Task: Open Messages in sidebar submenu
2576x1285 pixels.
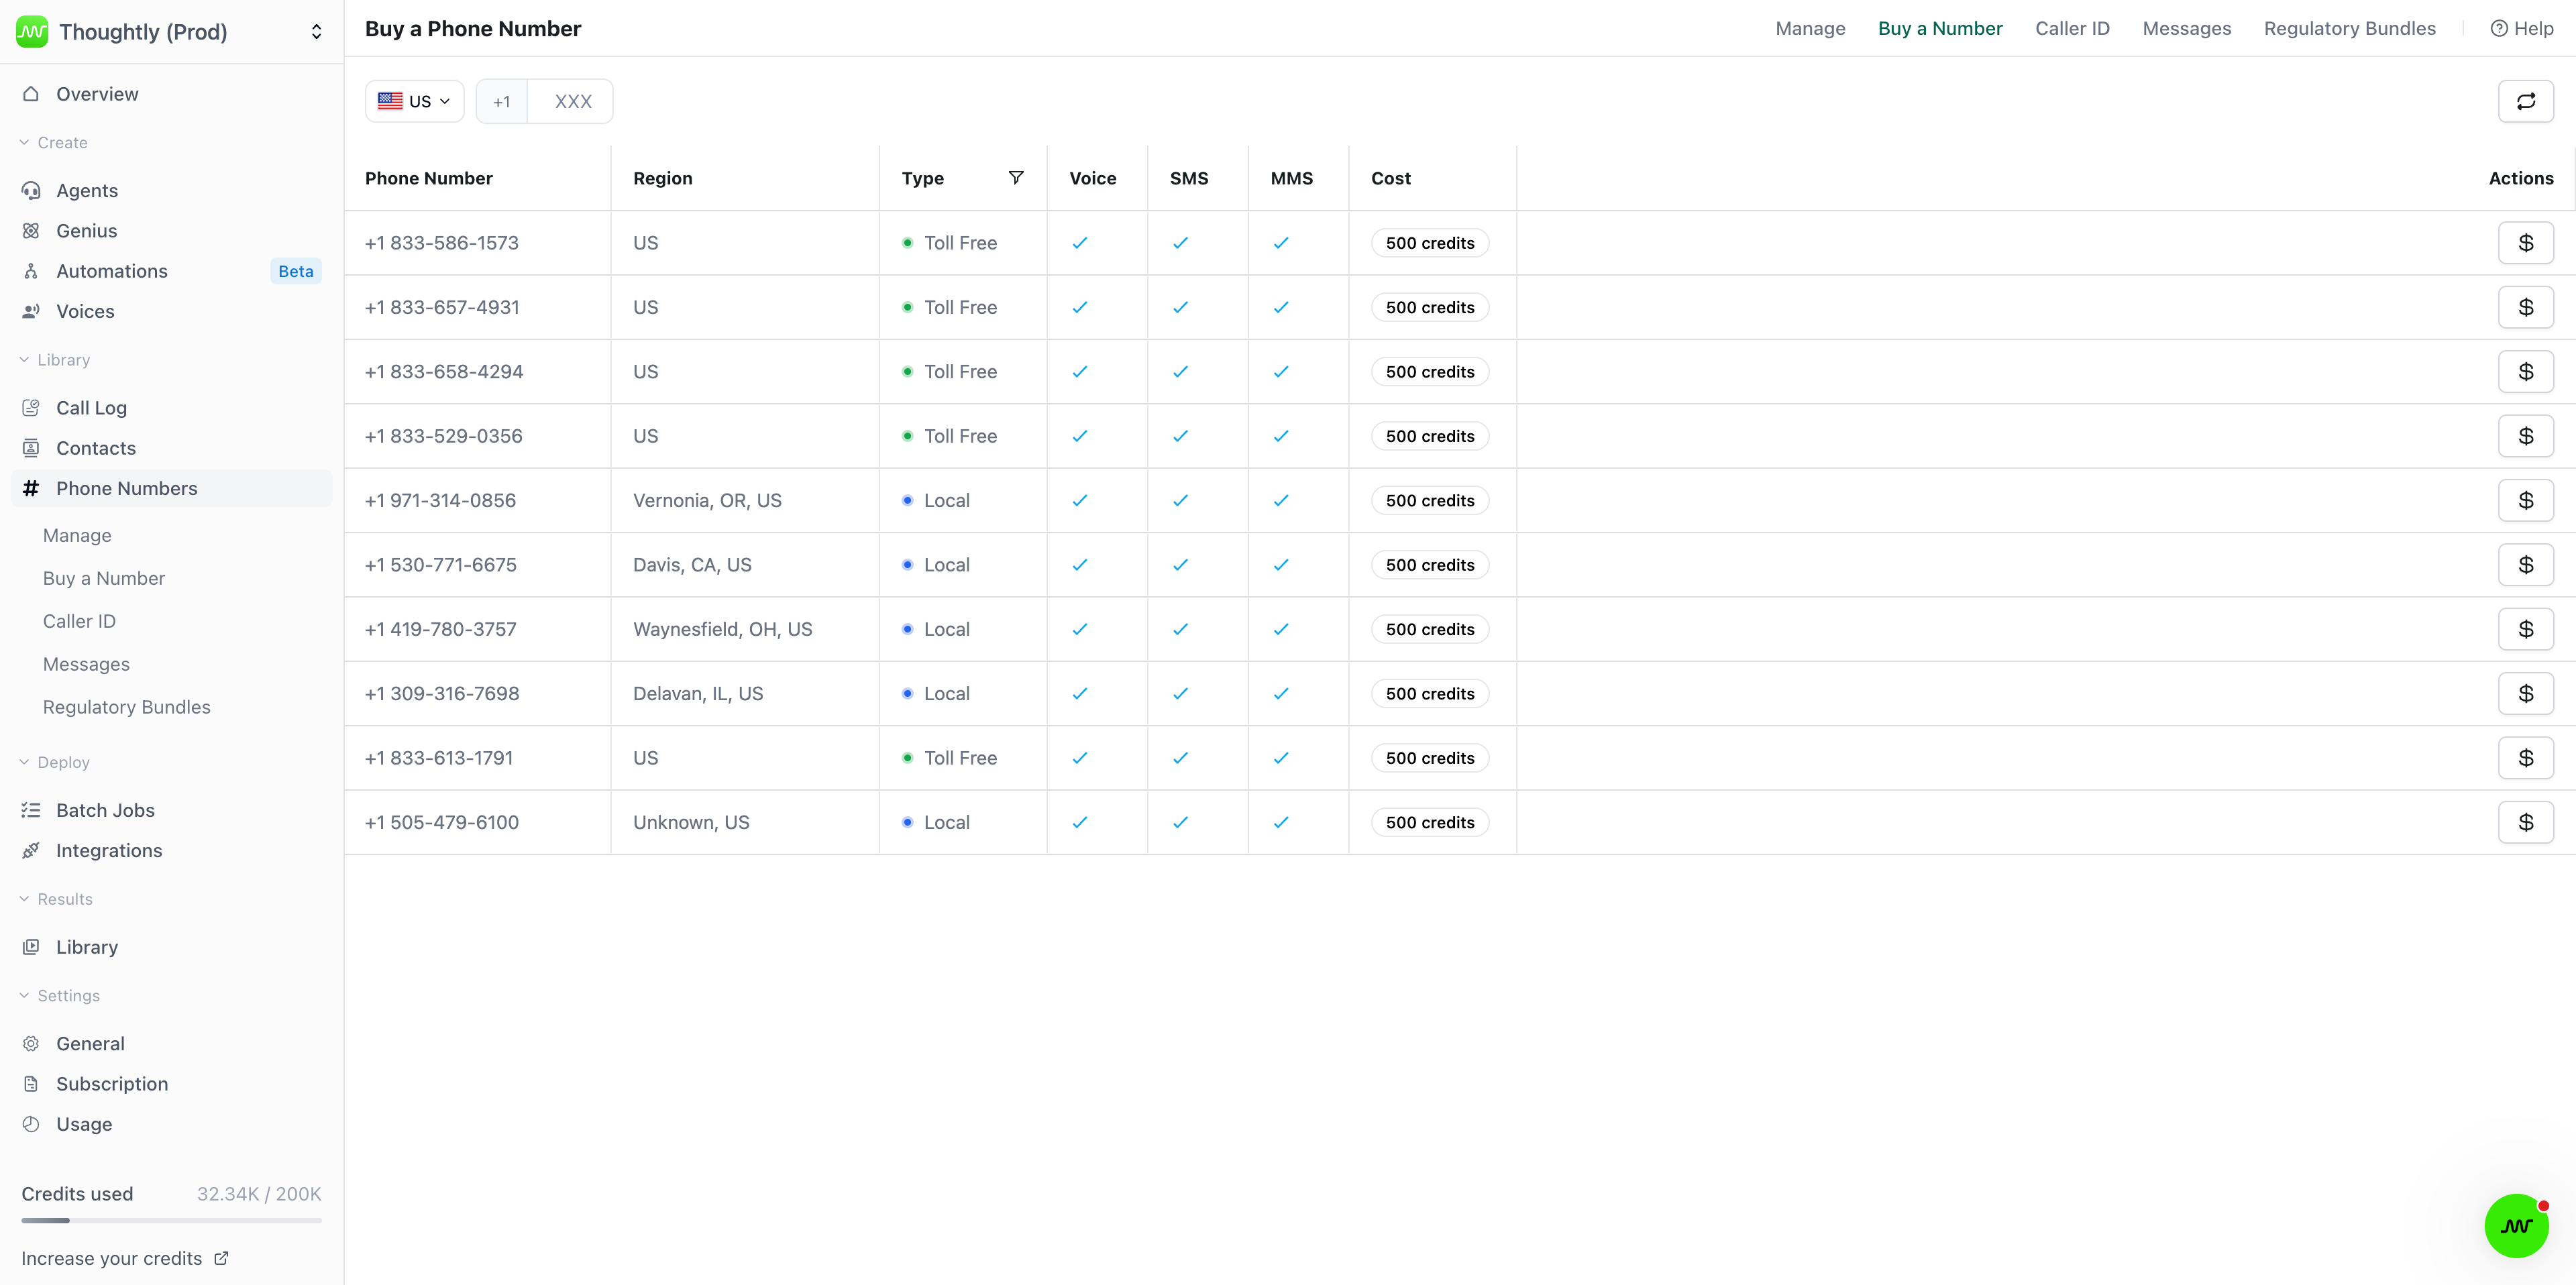Action: click(86, 665)
